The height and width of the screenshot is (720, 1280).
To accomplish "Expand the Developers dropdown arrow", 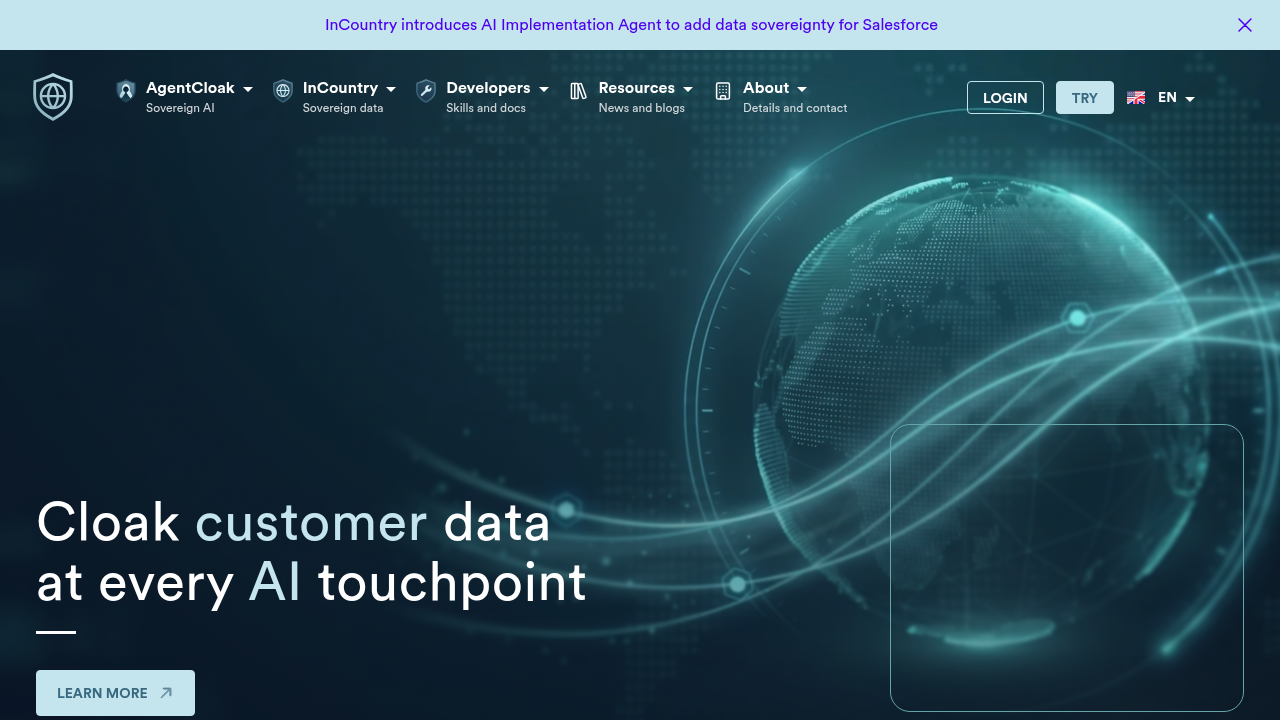I will coord(544,89).
